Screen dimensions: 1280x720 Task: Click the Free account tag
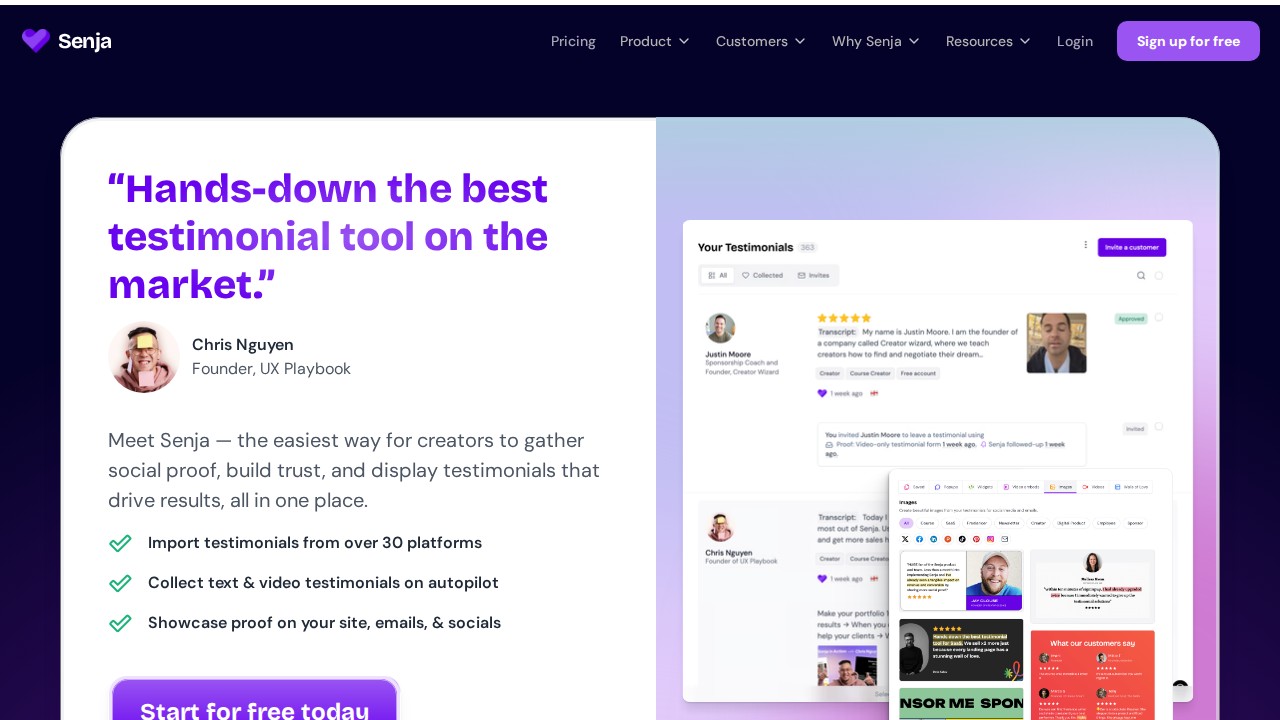[918, 373]
